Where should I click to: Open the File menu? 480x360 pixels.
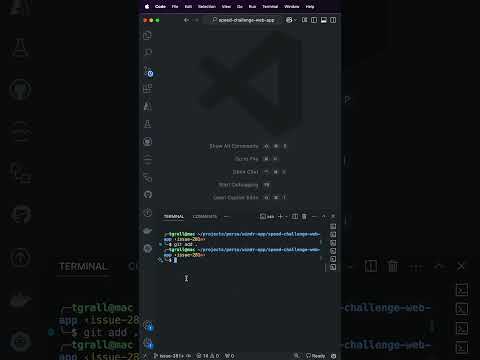pos(175,6)
